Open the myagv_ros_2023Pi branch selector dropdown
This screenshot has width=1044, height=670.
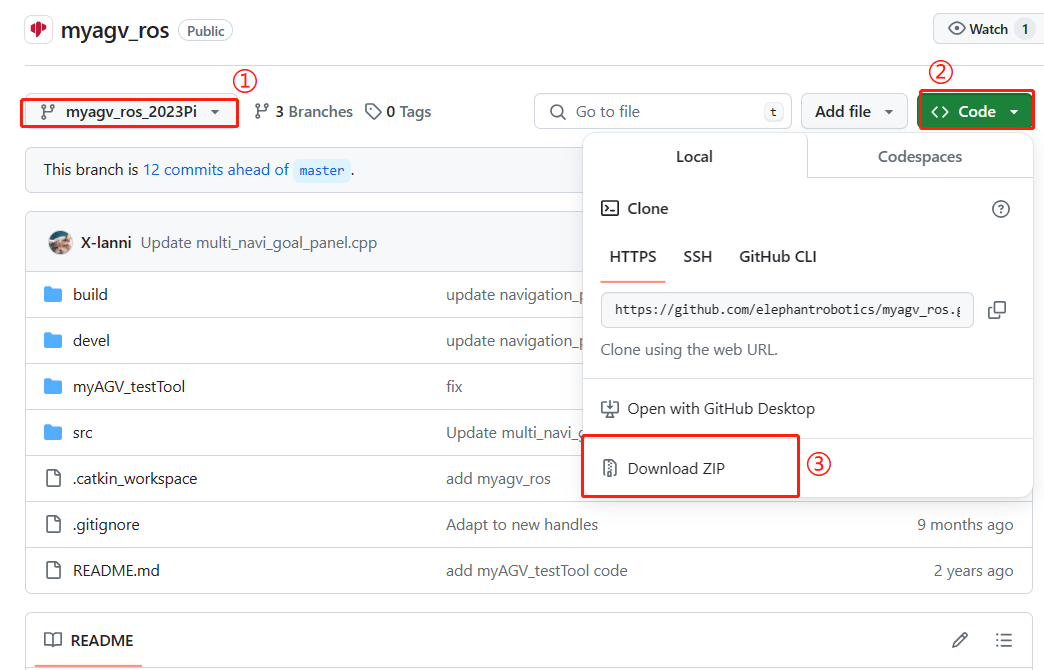tap(130, 112)
